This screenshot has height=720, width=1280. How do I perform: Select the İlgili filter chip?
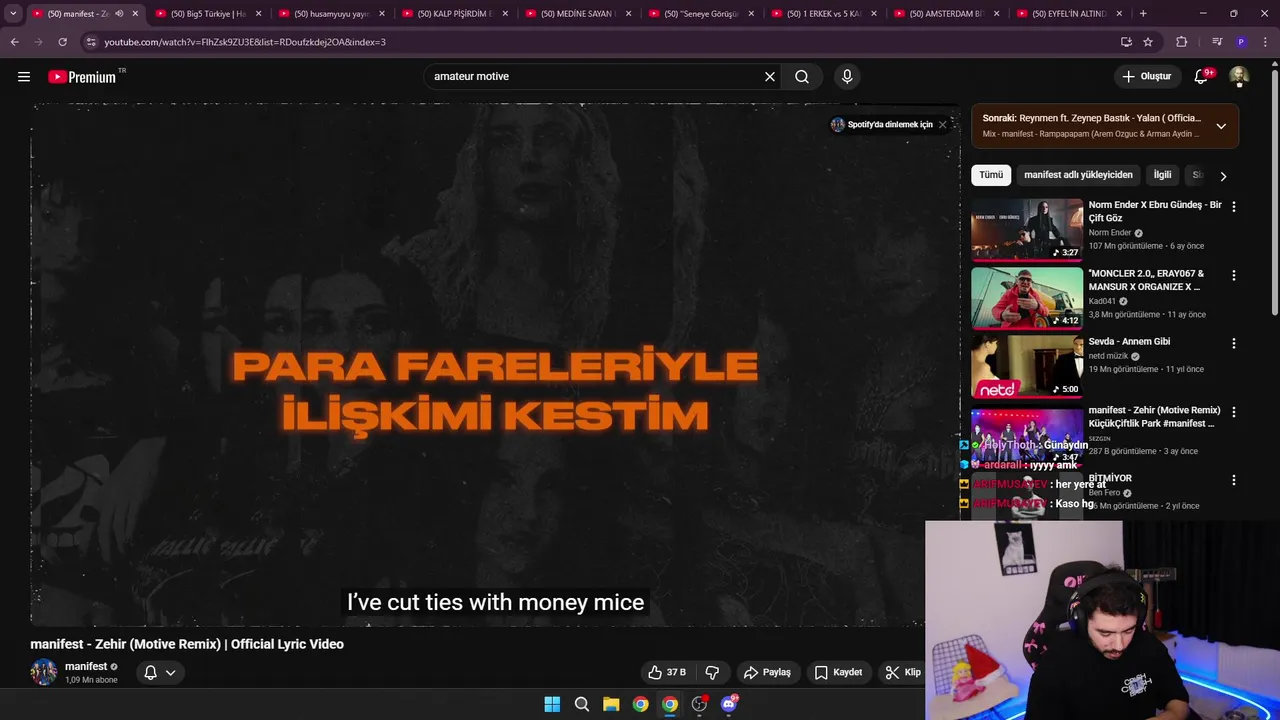1162,175
